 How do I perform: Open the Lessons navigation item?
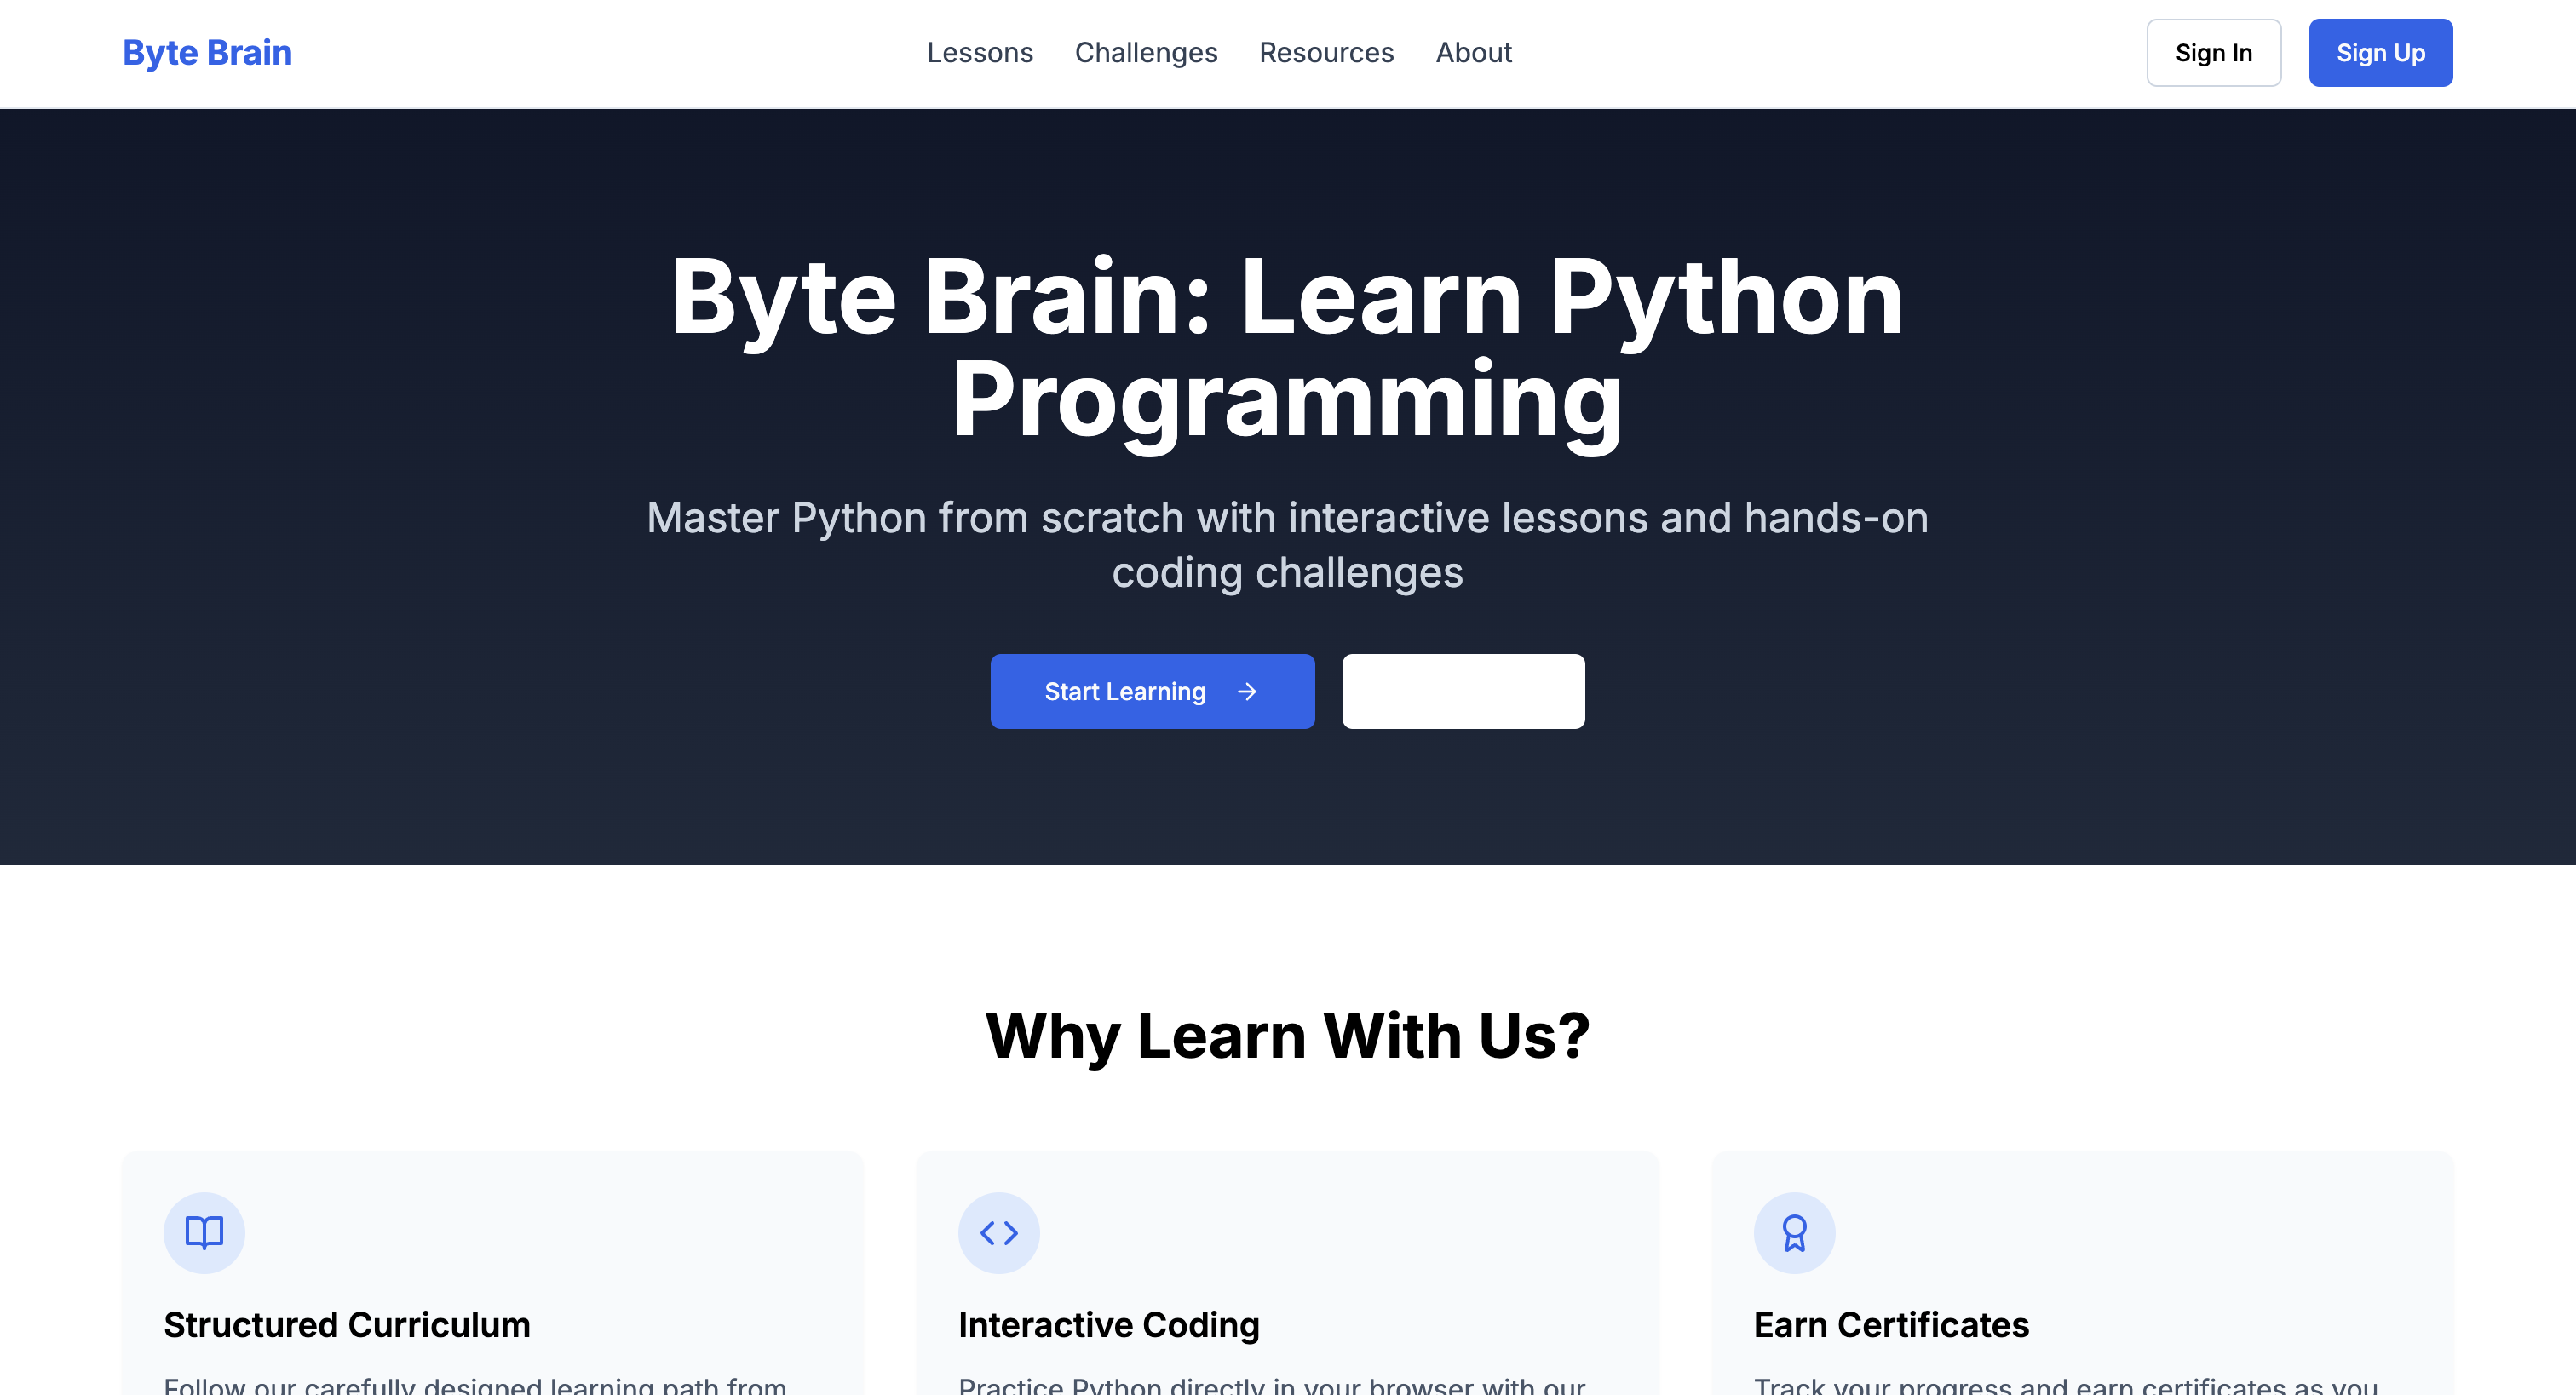[979, 52]
